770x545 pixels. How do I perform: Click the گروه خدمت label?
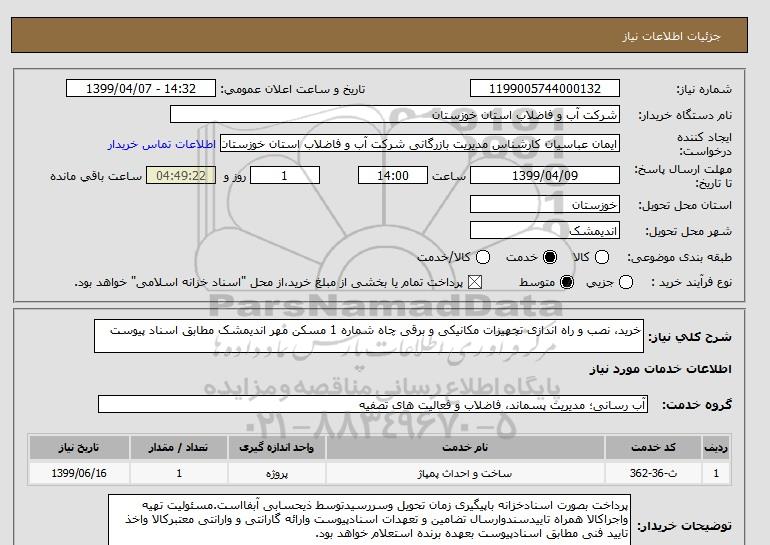click(697, 405)
